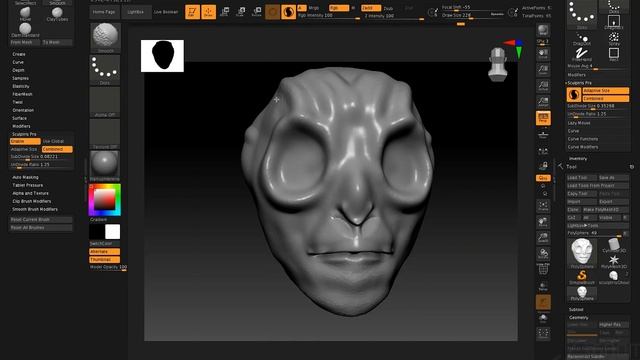Click Make PolyMesh3D button
The image size is (640, 360).
point(605,209)
